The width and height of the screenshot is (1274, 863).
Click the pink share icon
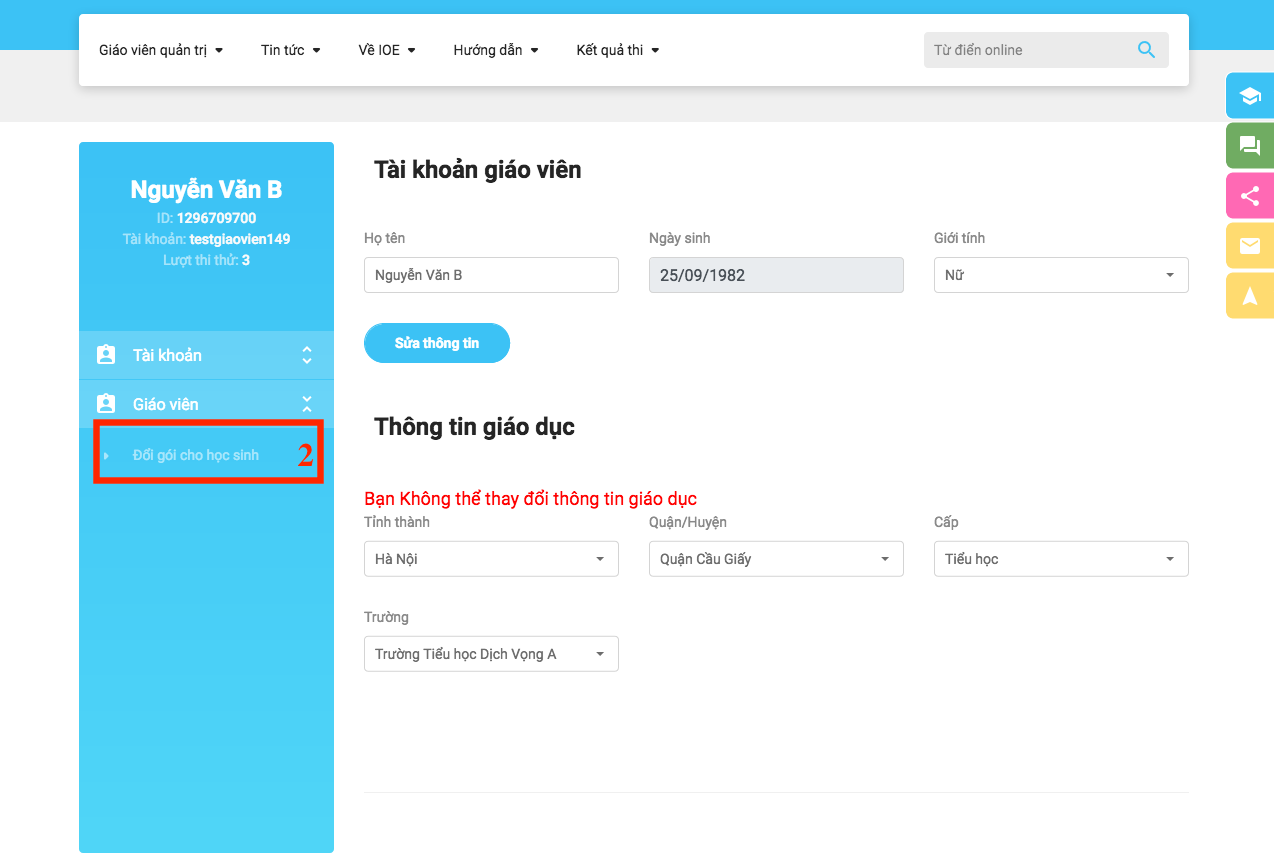[1248, 195]
